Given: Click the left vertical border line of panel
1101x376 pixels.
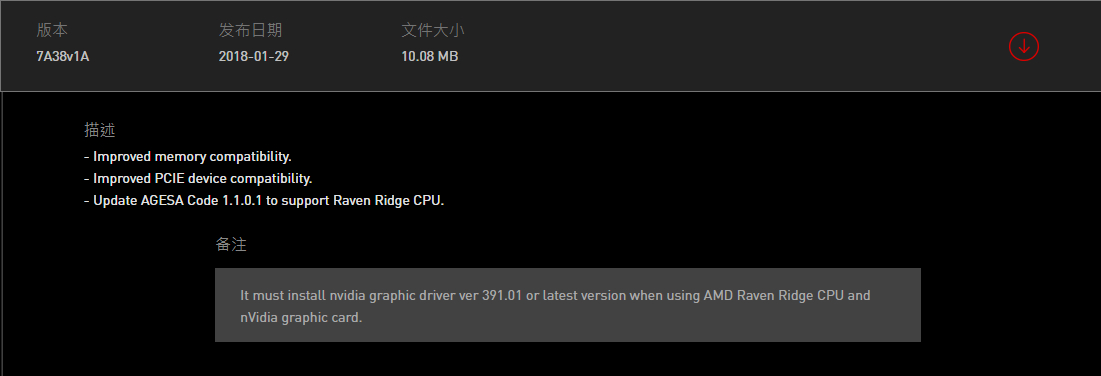Looking at the screenshot, I should pyautogui.click(x=2, y=233).
